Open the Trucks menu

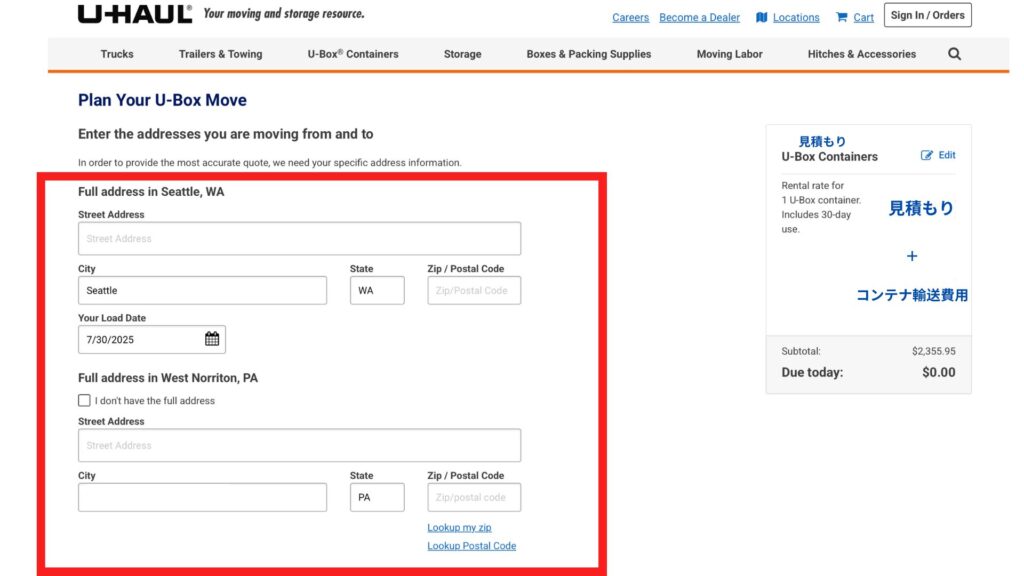pyautogui.click(x=117, y=54)
